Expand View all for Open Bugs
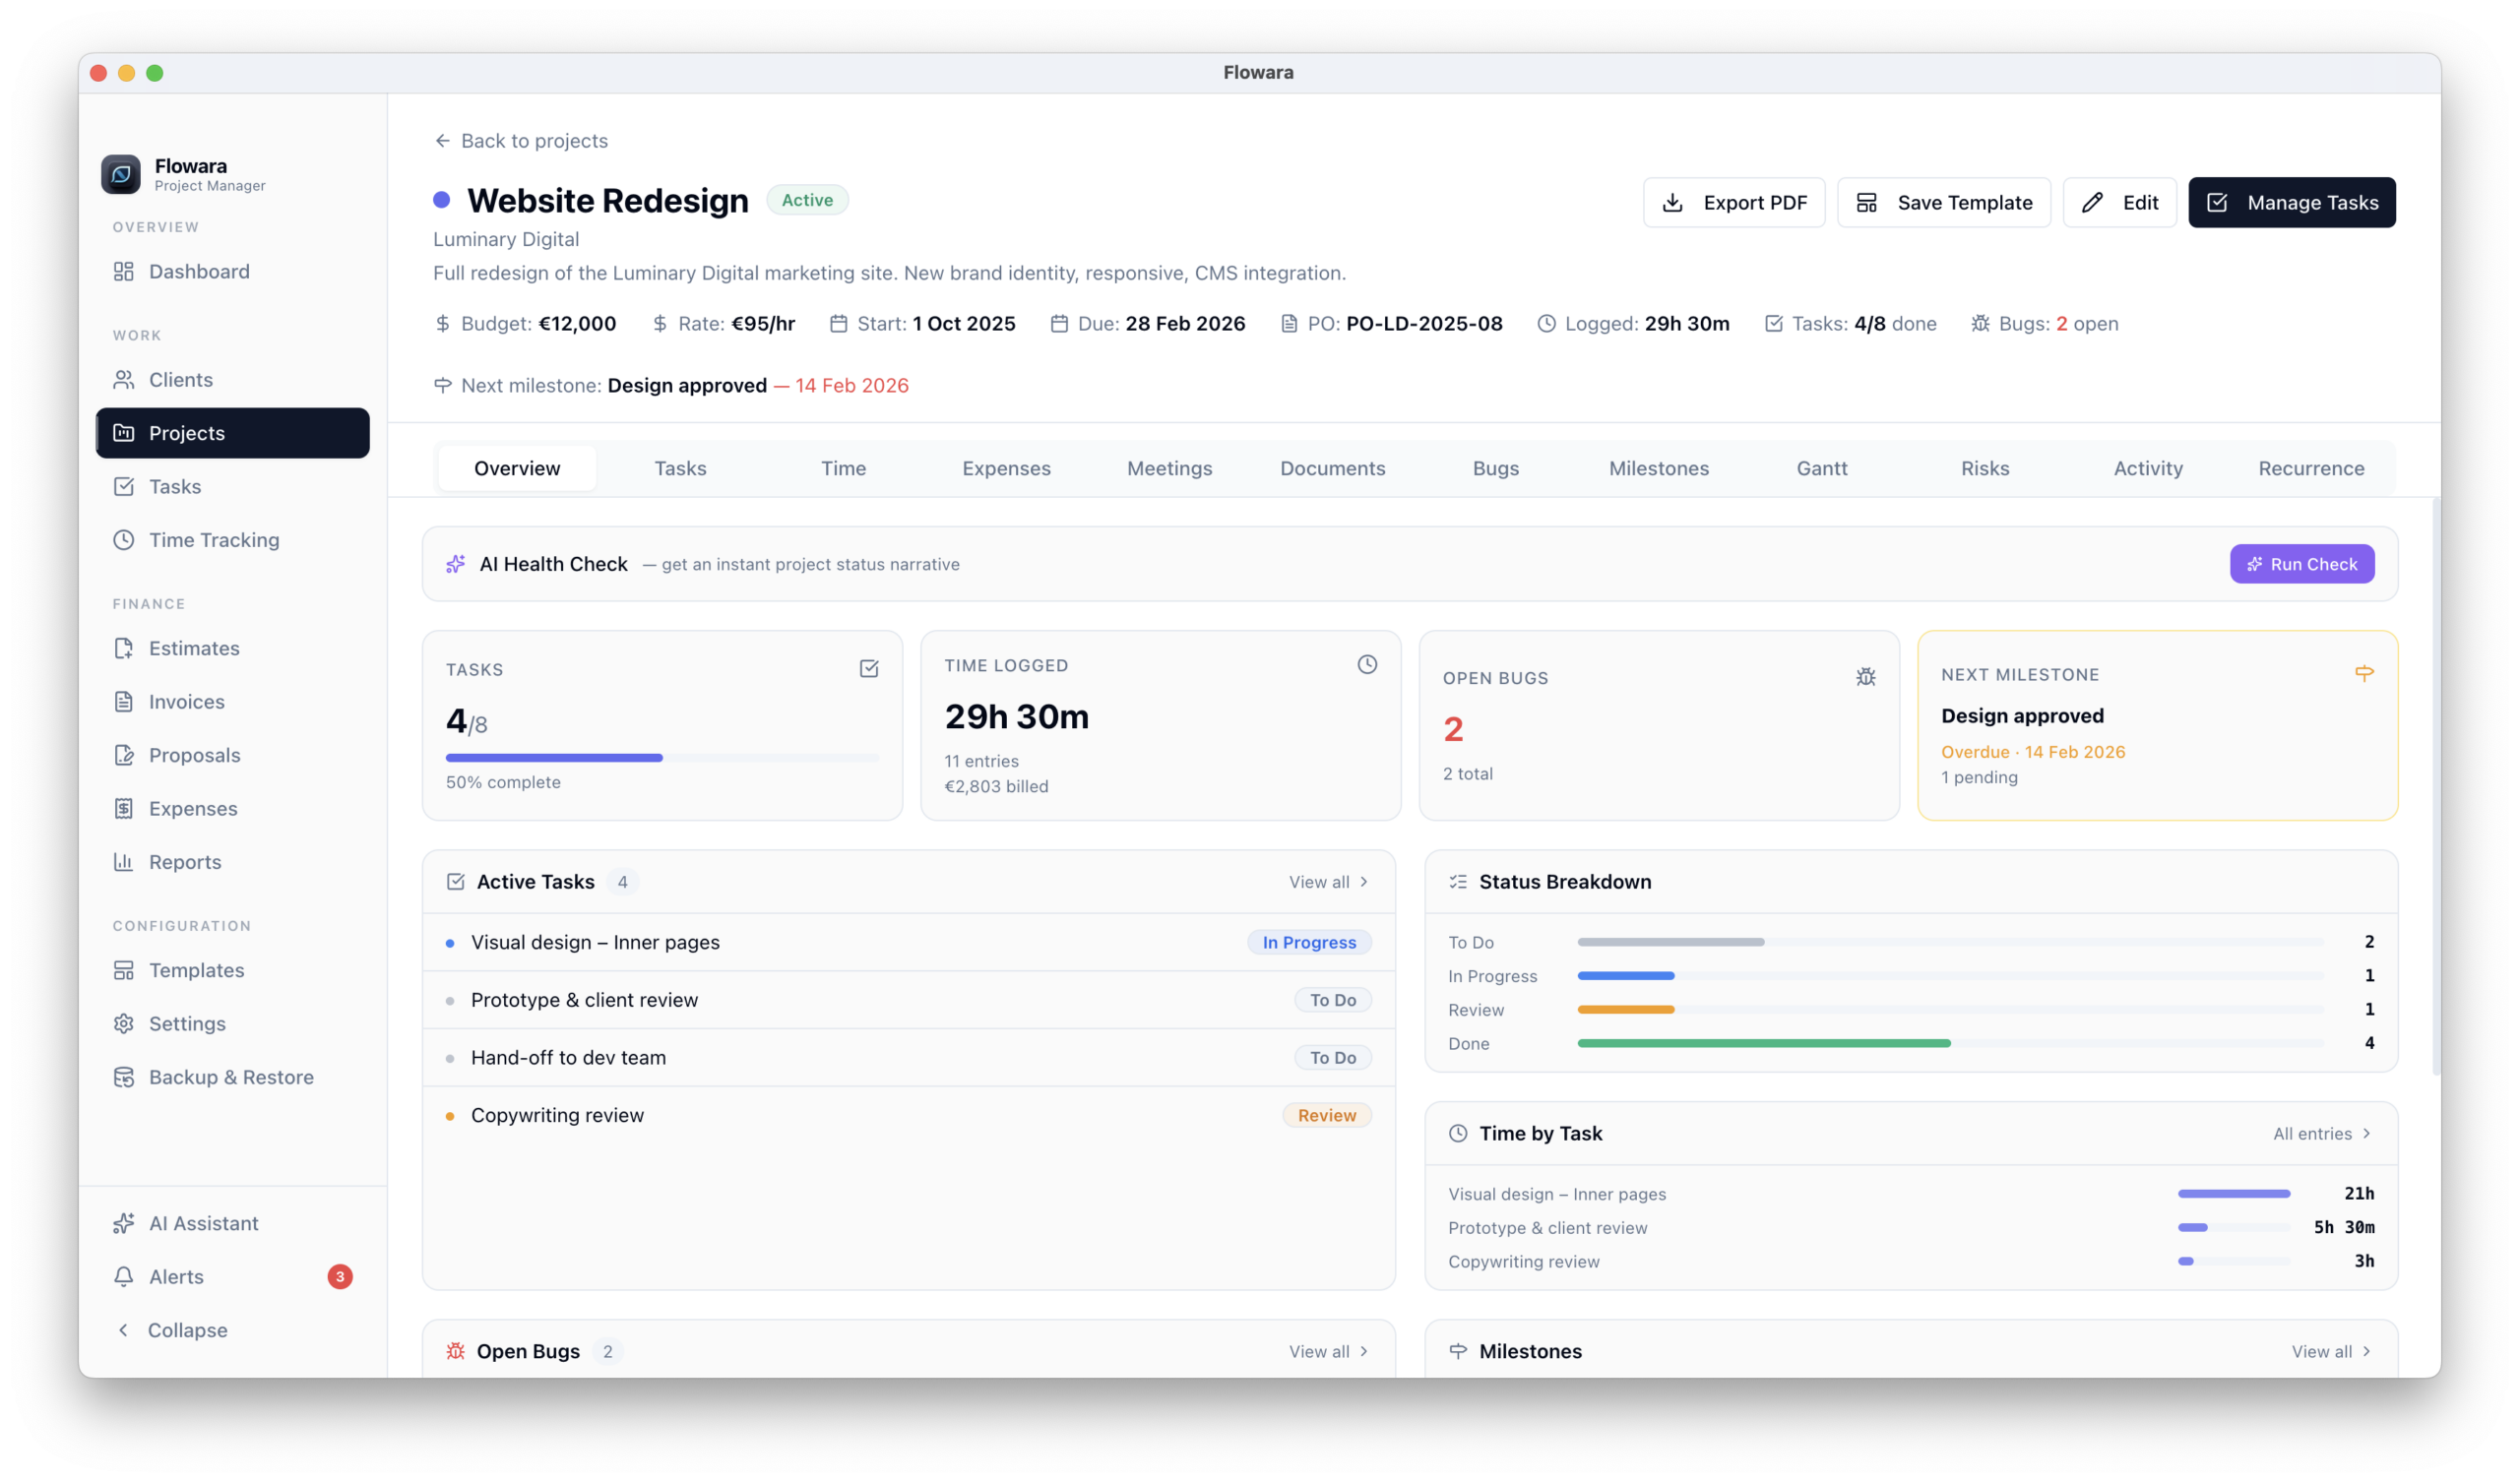This screenshot has height=1482, width=2520. 1329,1351
